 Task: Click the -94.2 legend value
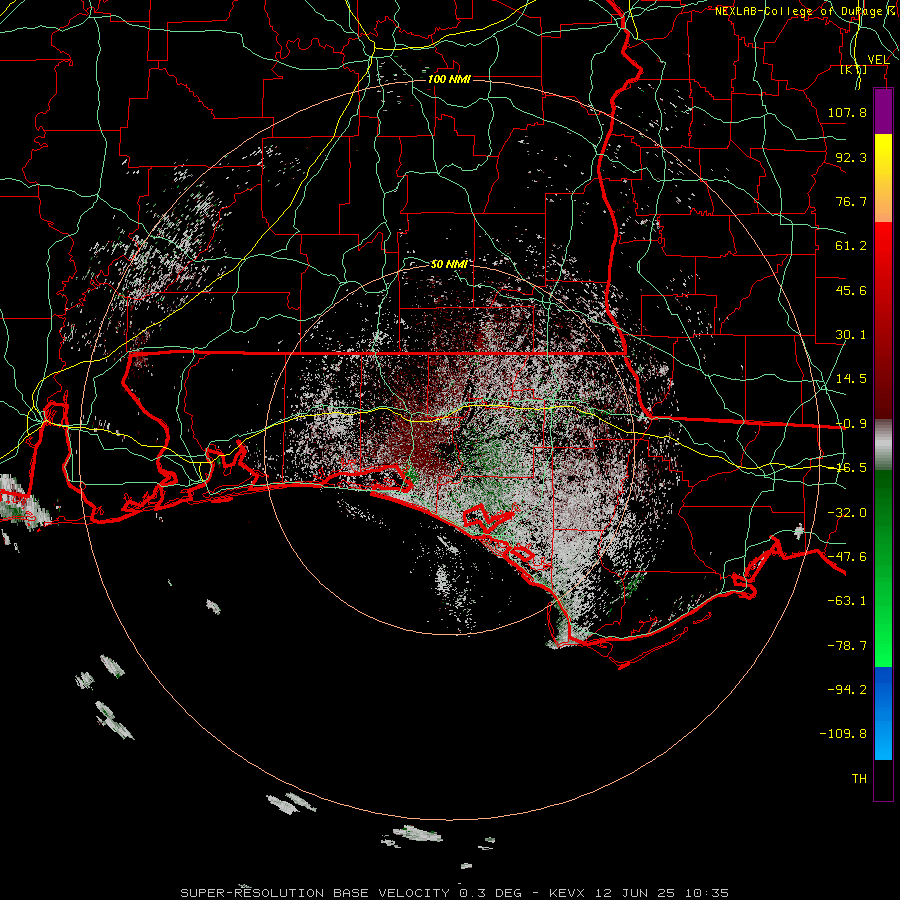coord(847,689)
